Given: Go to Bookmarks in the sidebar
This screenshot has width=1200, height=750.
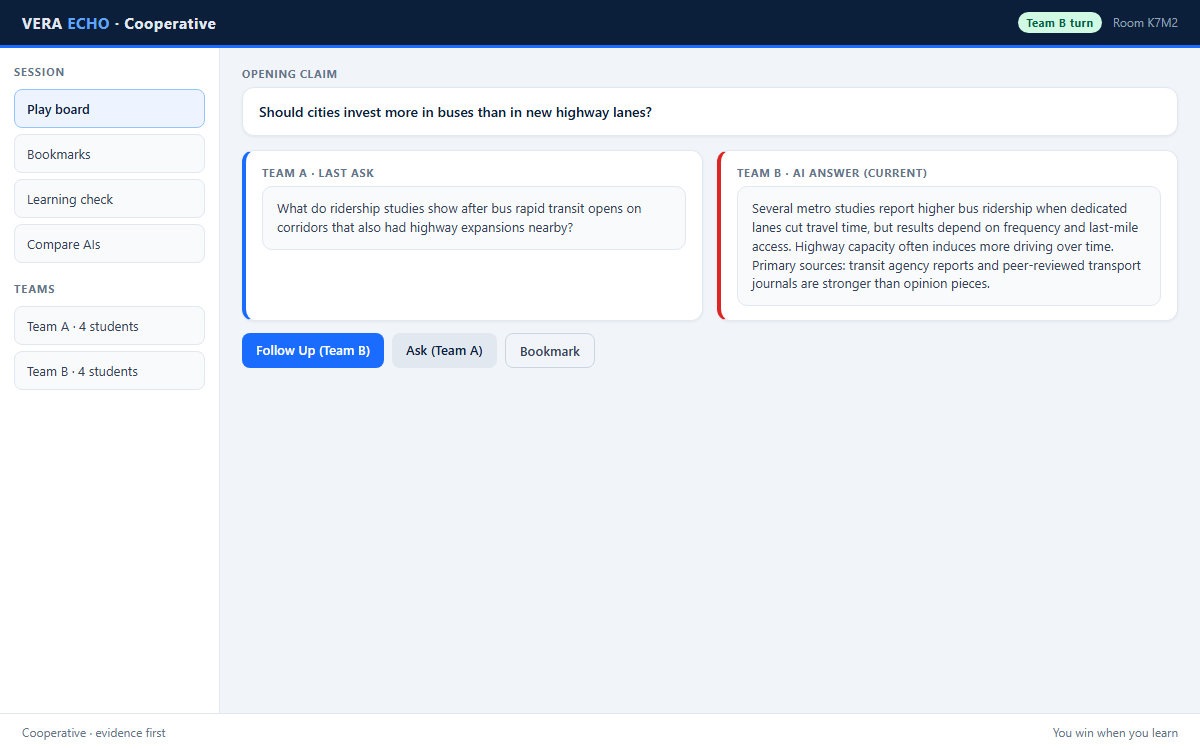Looking at the screenshot, I should 109,154.
